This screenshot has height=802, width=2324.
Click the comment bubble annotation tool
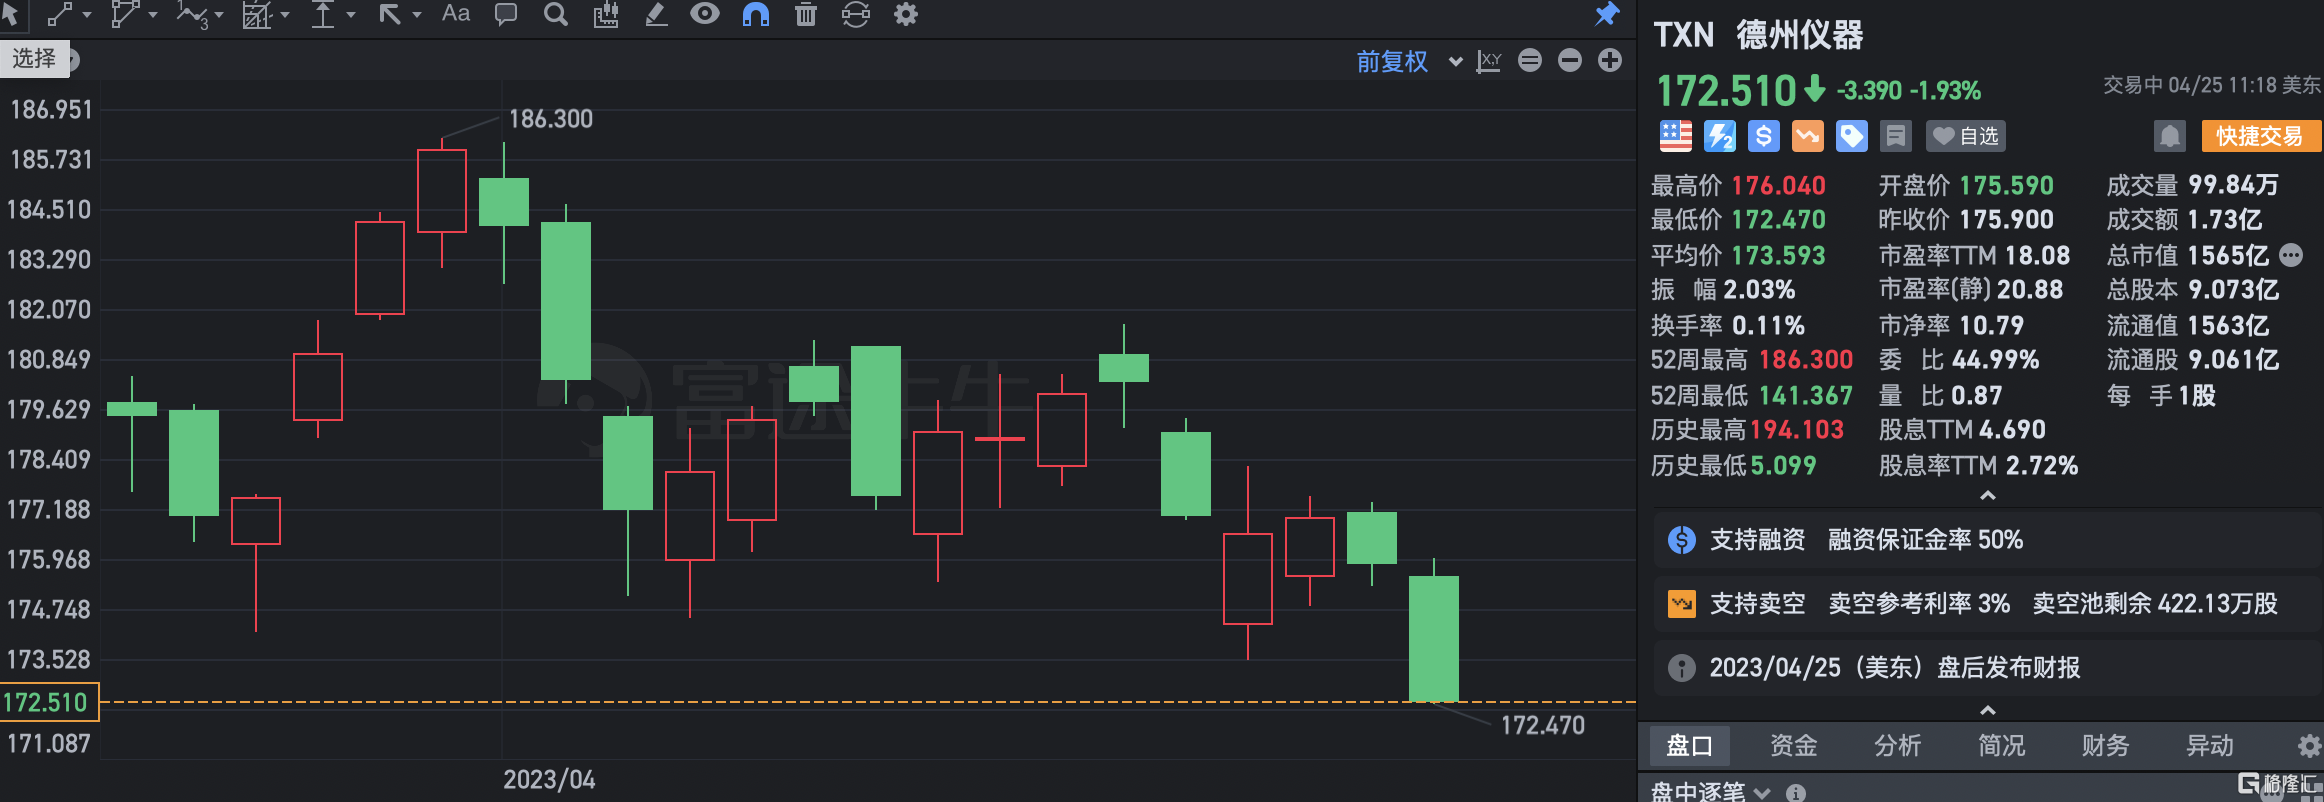coord(506,14)
